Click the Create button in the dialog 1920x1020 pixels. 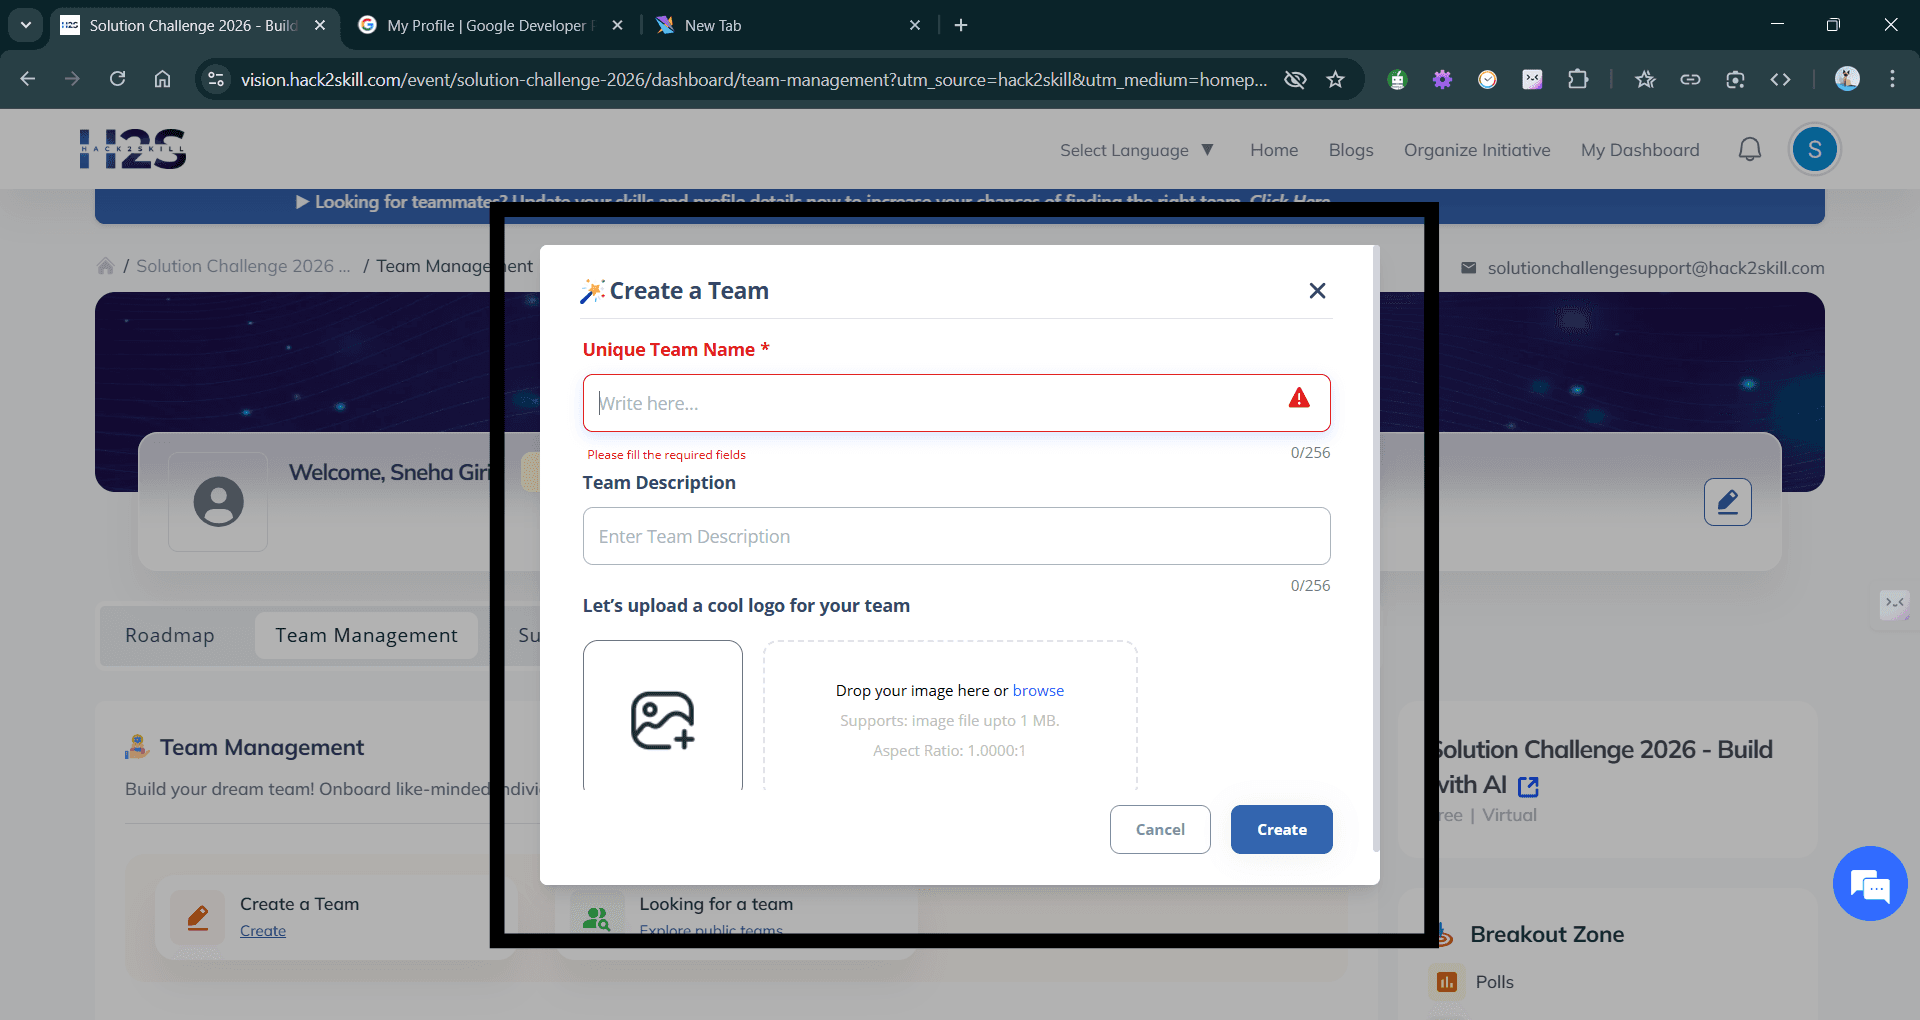point(1281,829)
